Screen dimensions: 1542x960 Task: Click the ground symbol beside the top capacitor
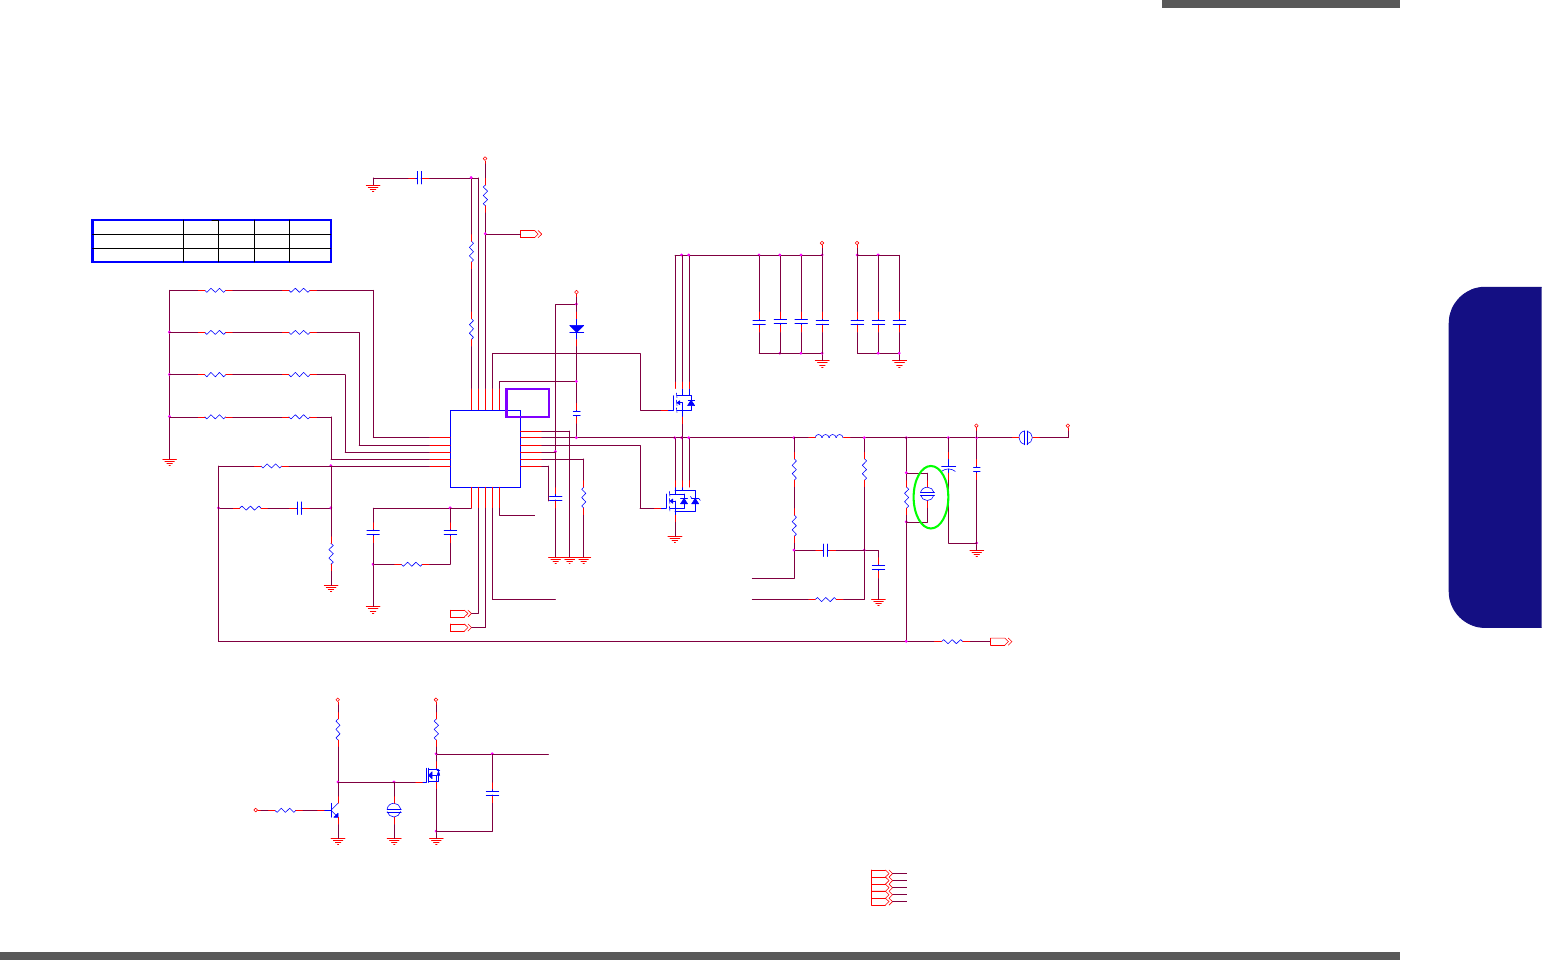[x=373, y=186]
